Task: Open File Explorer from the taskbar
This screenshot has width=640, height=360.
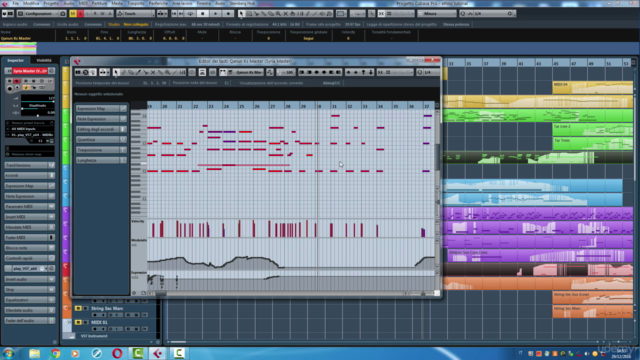Action: click(35, 353)
